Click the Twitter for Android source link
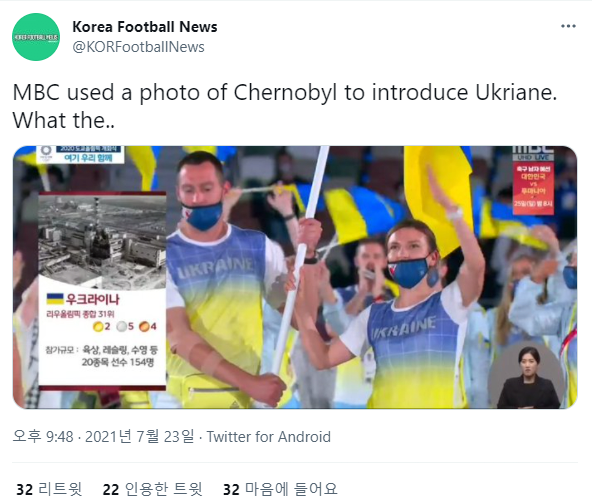This screenshot has width=592, height=503. click(x=268, y=437)
